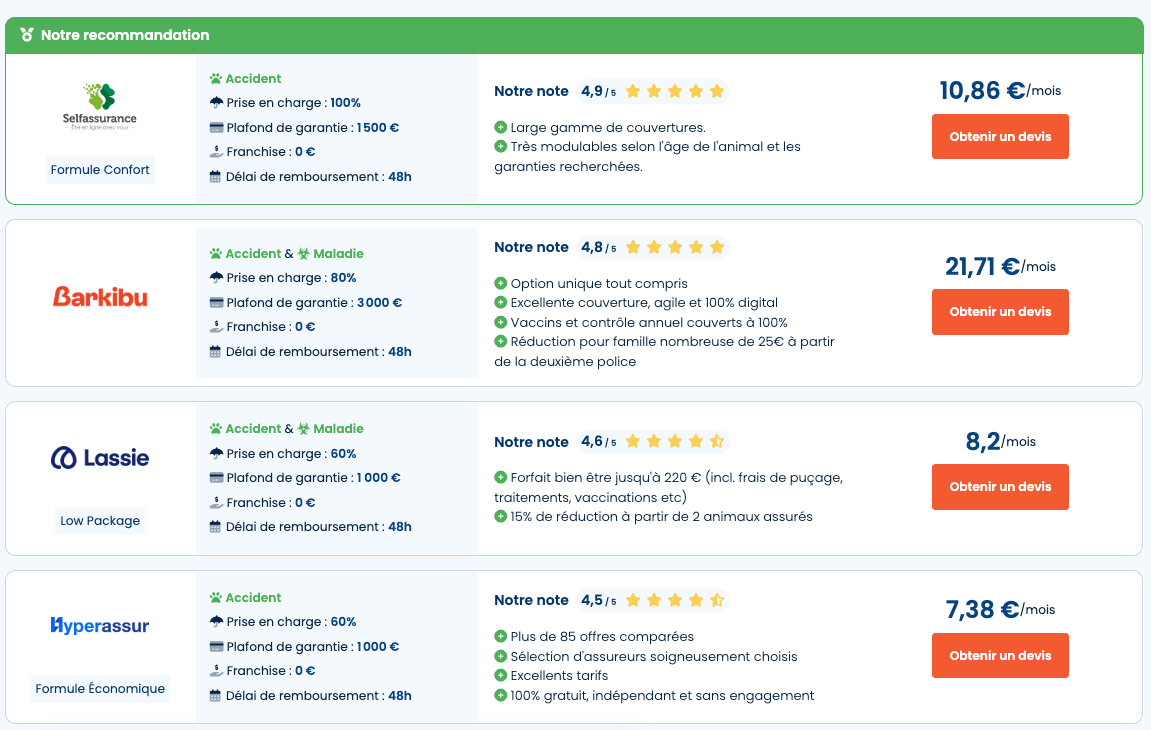
Task: Click the green plus beside Option unique tout compris
Action: 501,283
